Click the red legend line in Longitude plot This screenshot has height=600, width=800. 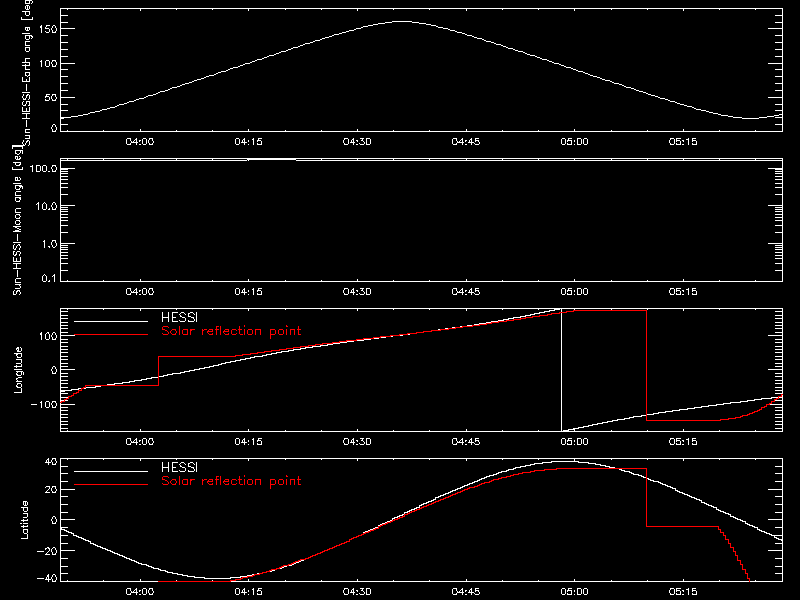(111, 335)
